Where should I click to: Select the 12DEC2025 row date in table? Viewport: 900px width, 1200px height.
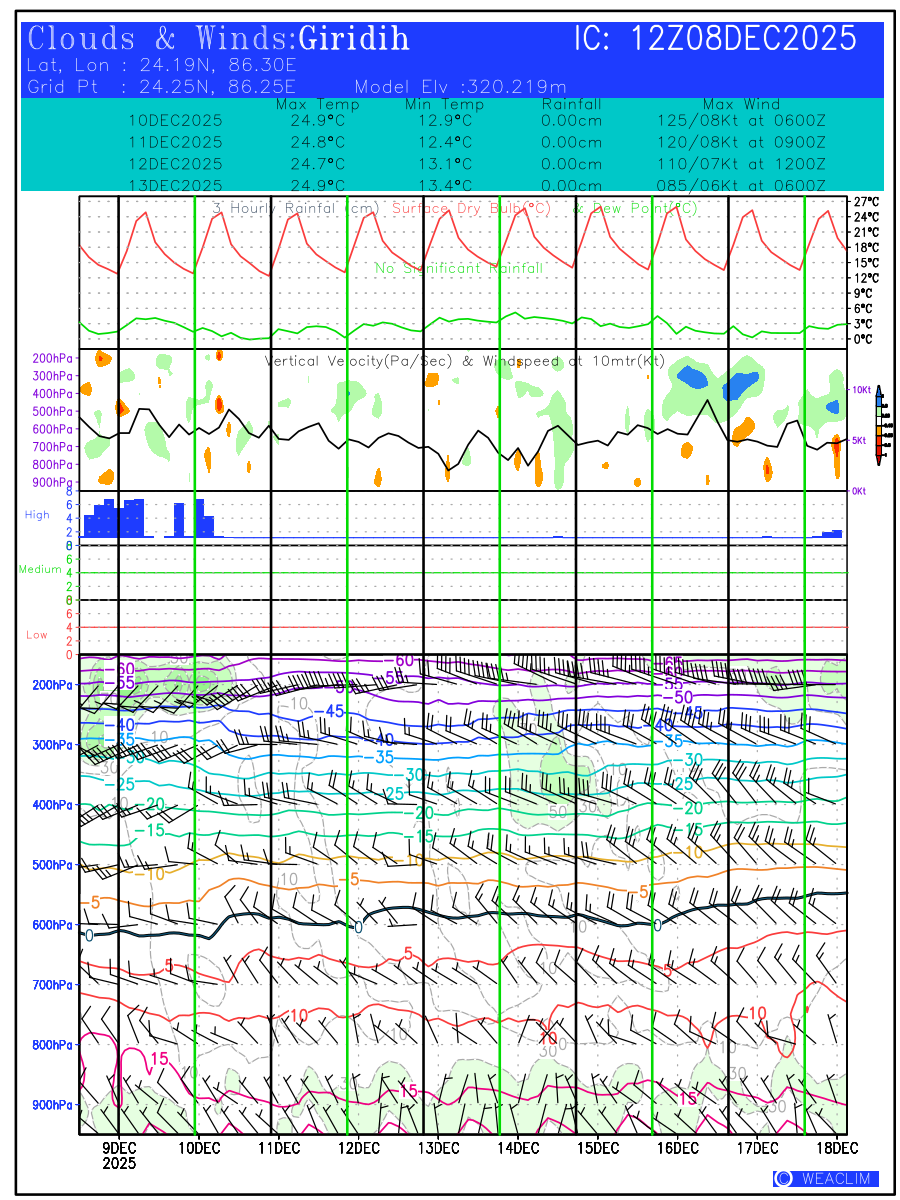pyautogui.click(x=176, y=164)
